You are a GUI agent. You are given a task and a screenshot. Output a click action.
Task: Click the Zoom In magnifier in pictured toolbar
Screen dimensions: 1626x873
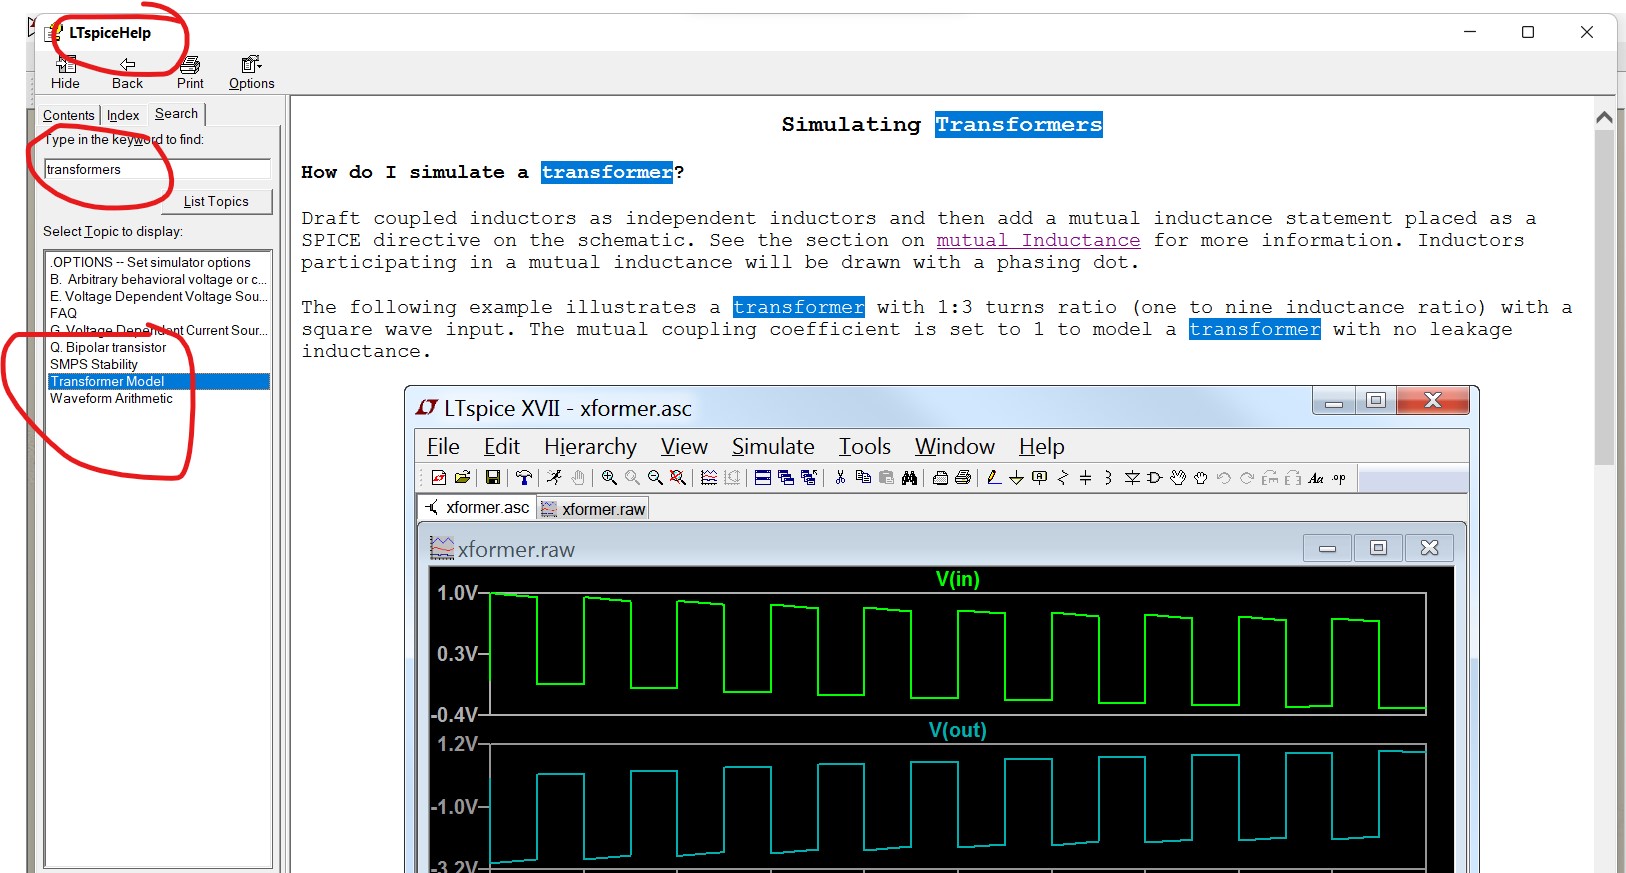click(x=609, y=478)
